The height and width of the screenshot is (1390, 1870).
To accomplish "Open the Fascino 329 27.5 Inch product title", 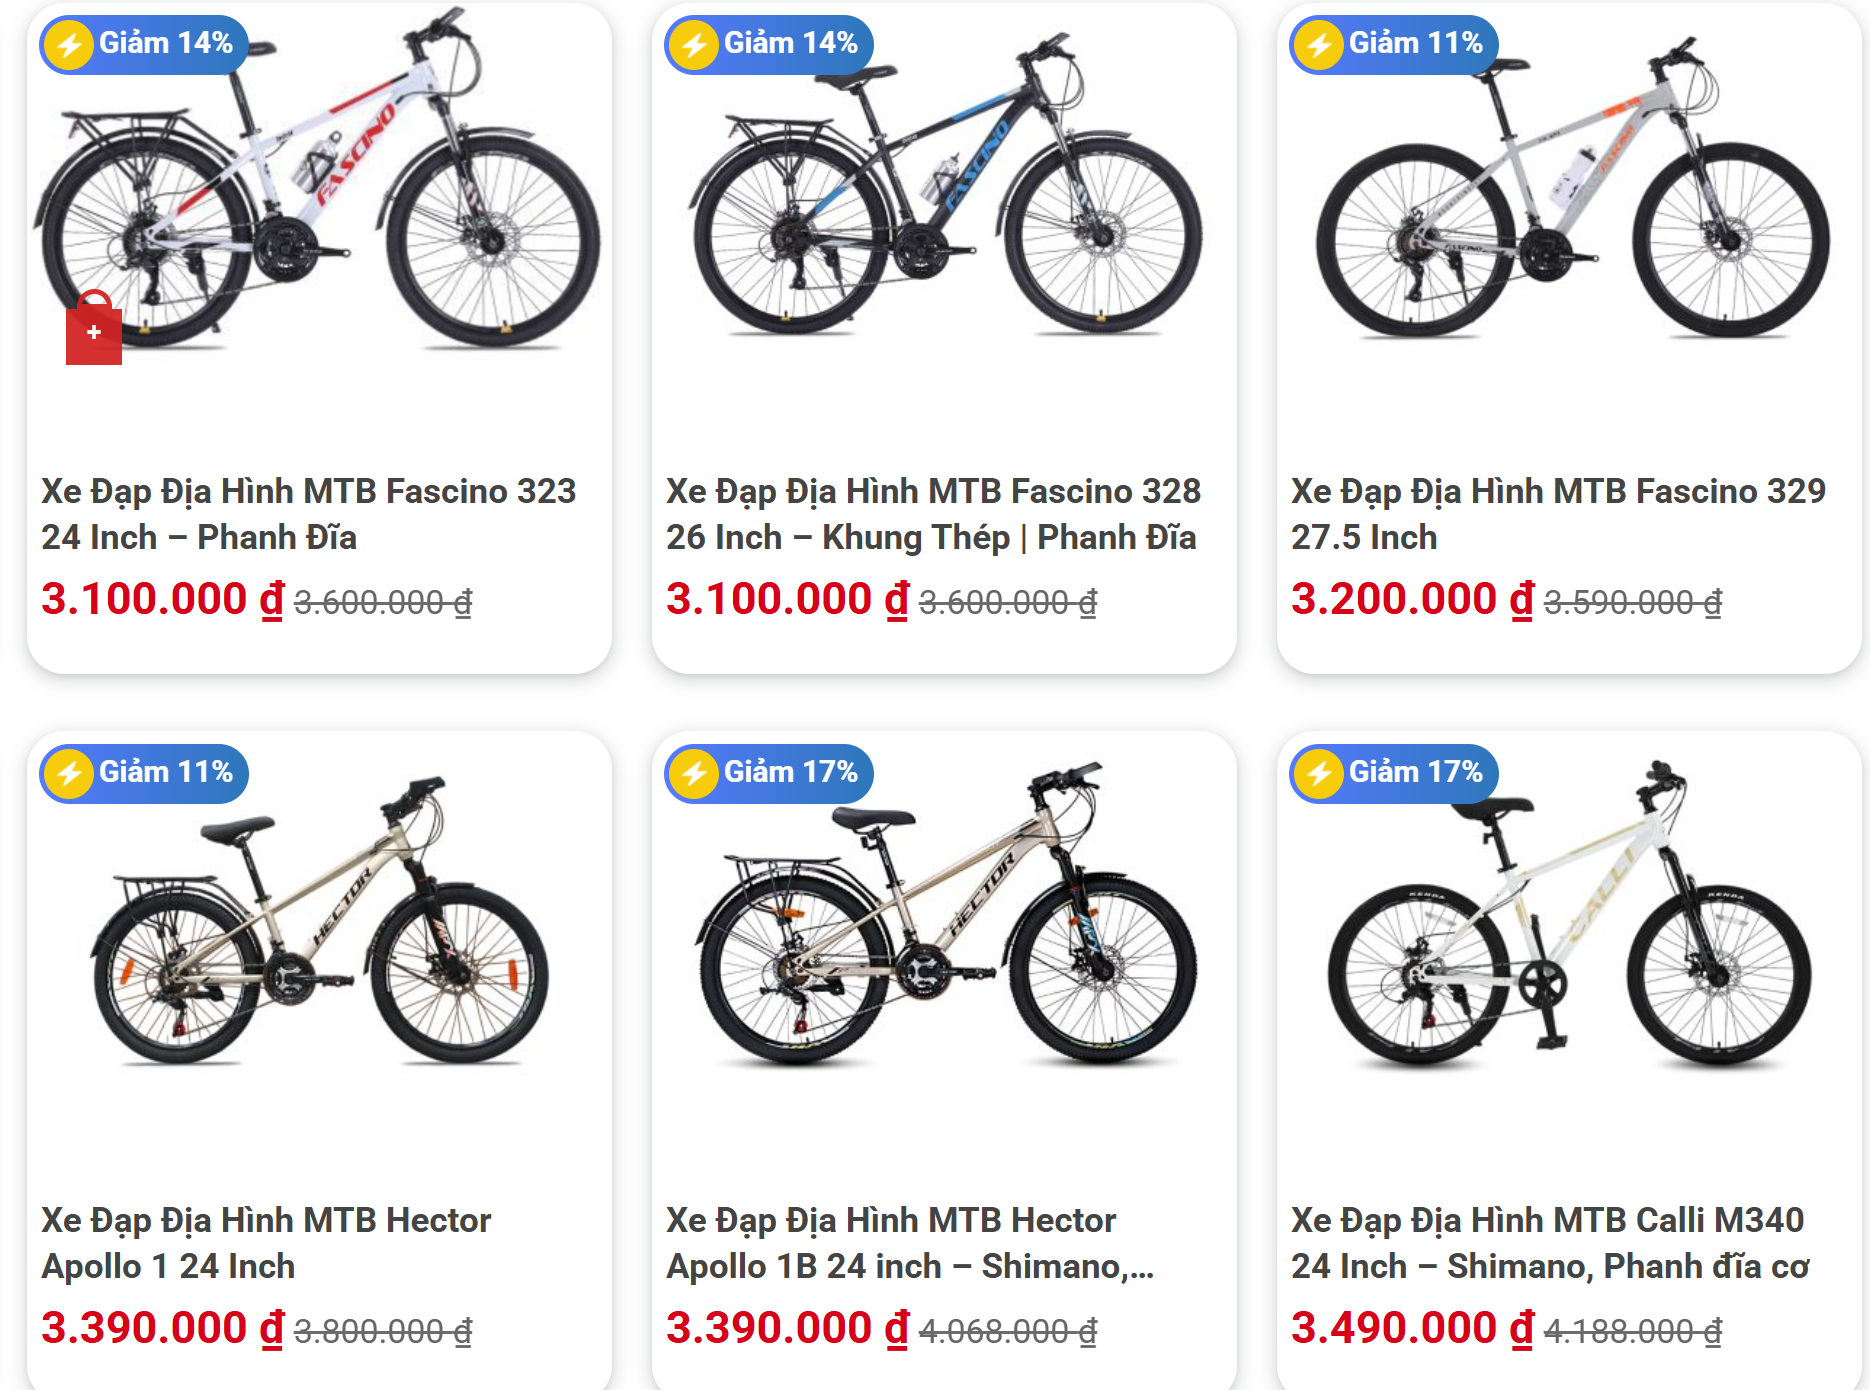I will (1557, 514).
